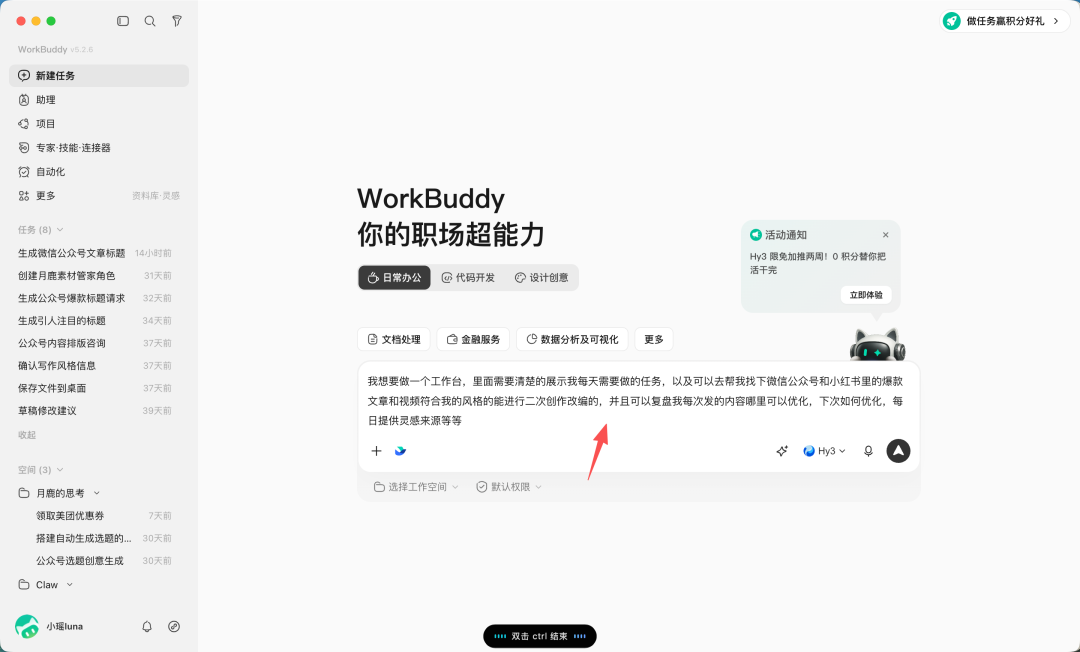The height and width of the screenshot is (652, 1080).
Task: Open task 公众号内容排版咨询
Action: [62, 344]
